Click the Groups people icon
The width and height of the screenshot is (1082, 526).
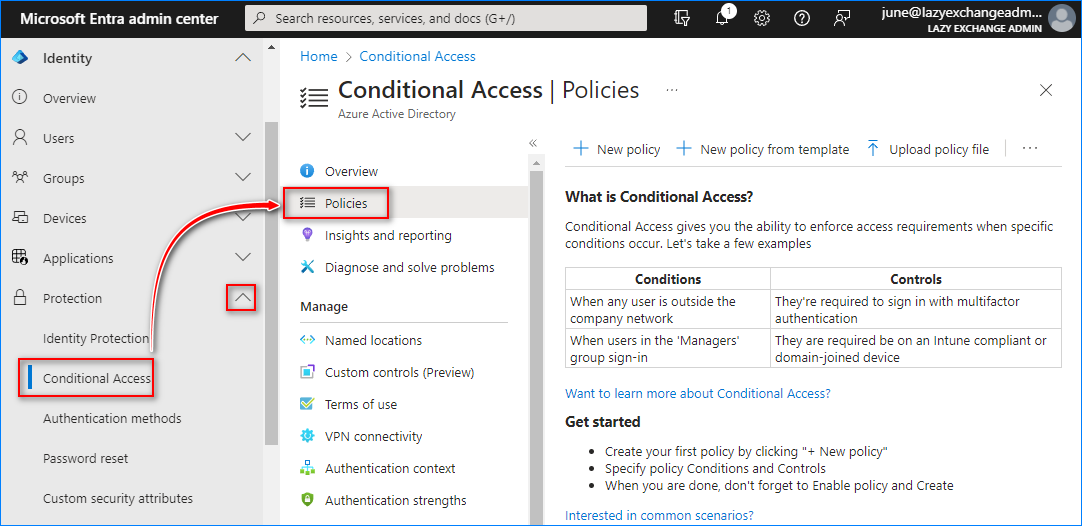pos(20,177)
